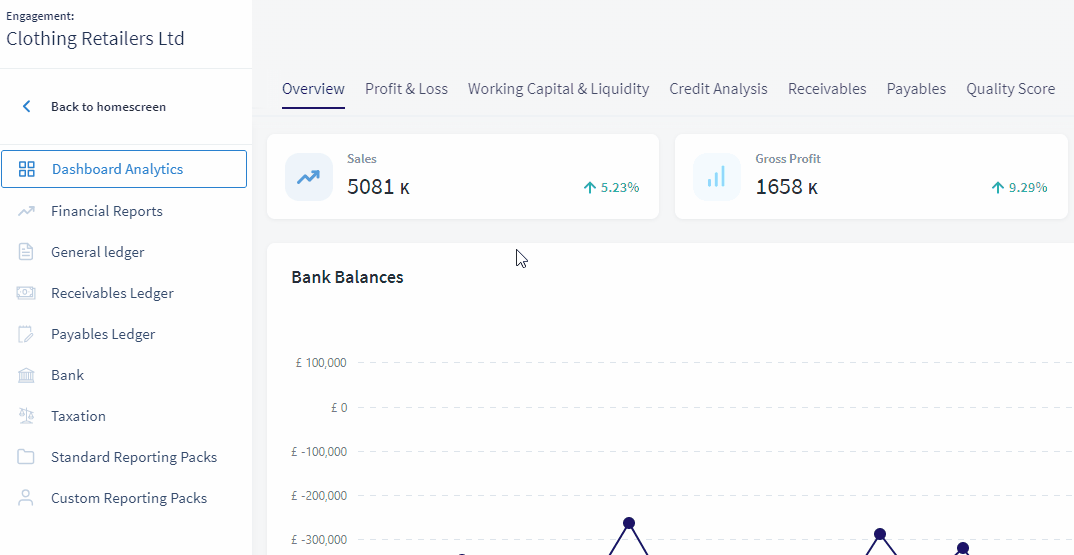1074x555 pixels.
Task: Click the Bank Balances chart title
Action: point(347,277)
